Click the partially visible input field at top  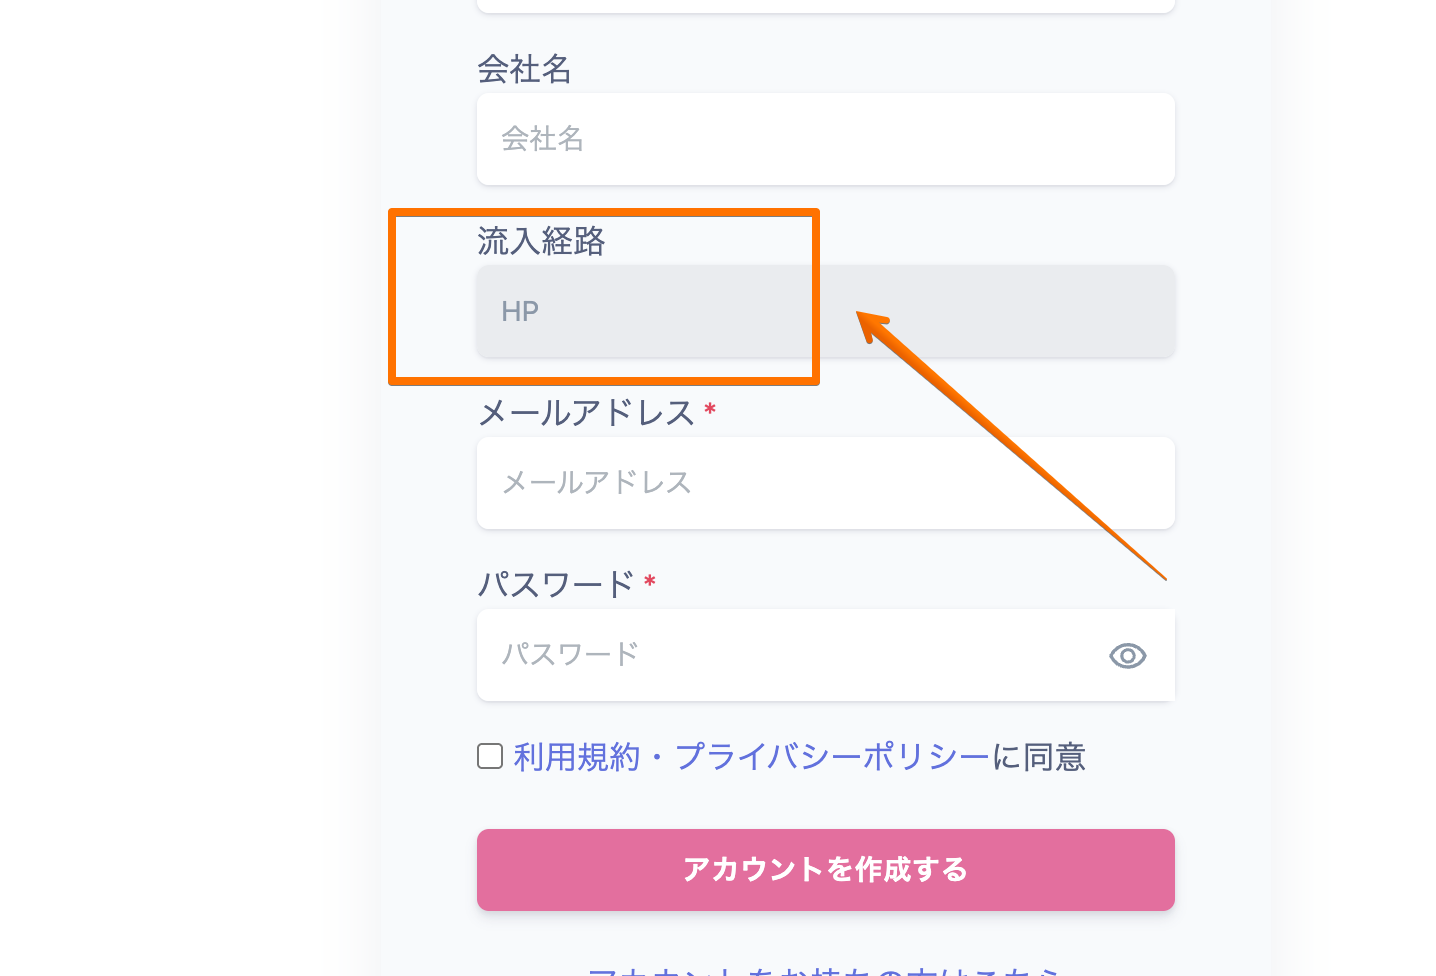point(825,5)
